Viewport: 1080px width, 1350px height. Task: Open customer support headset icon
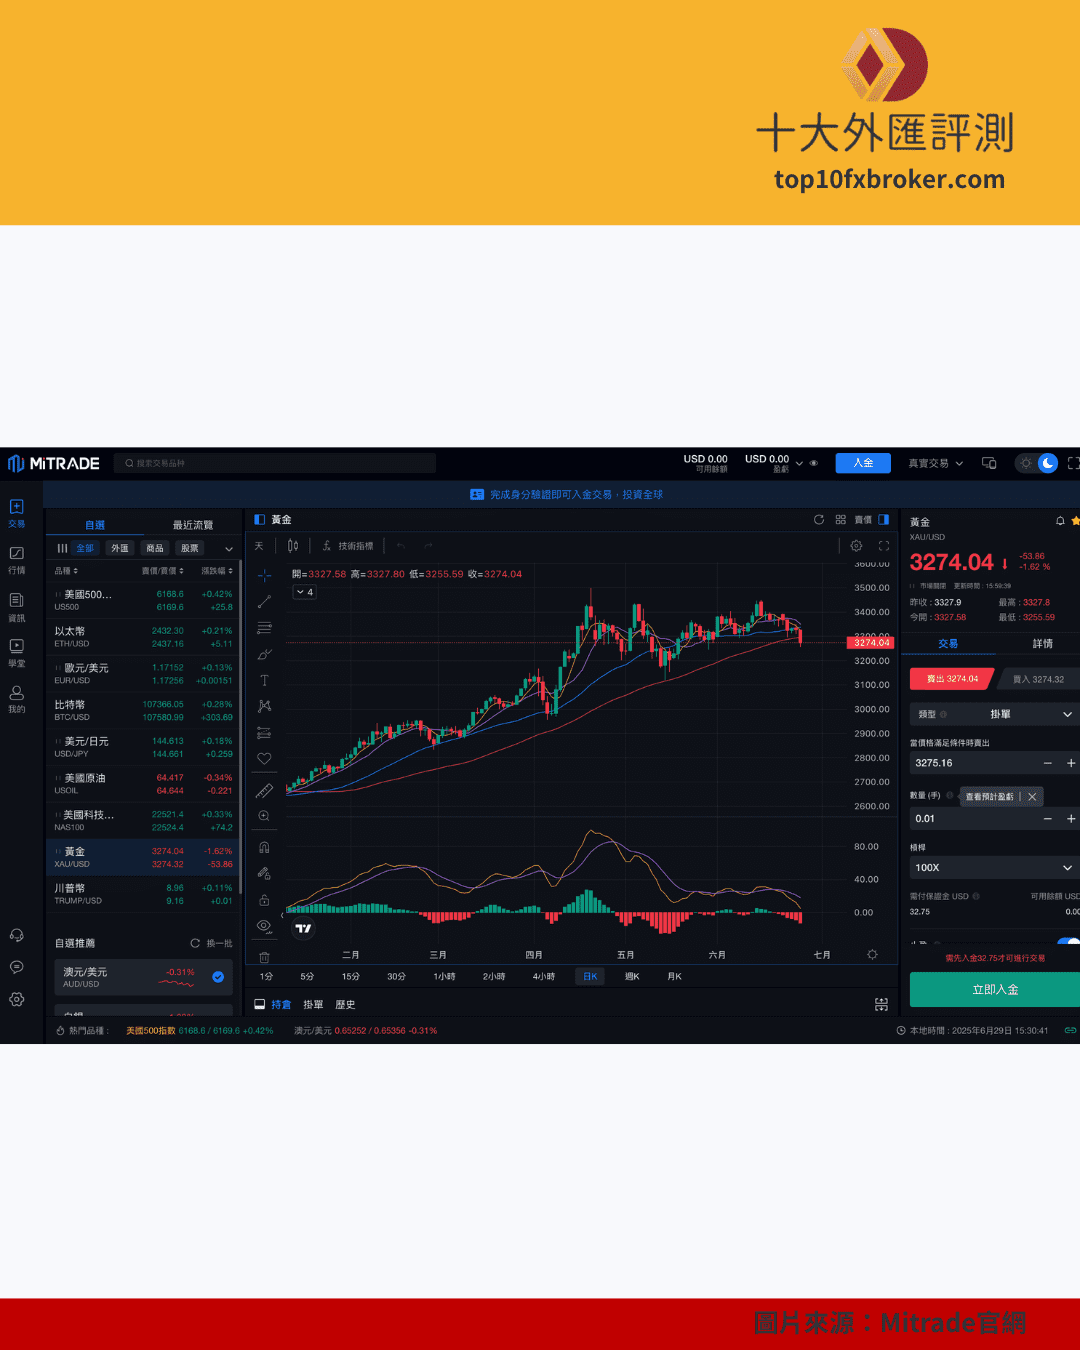[x=17, y=936]
